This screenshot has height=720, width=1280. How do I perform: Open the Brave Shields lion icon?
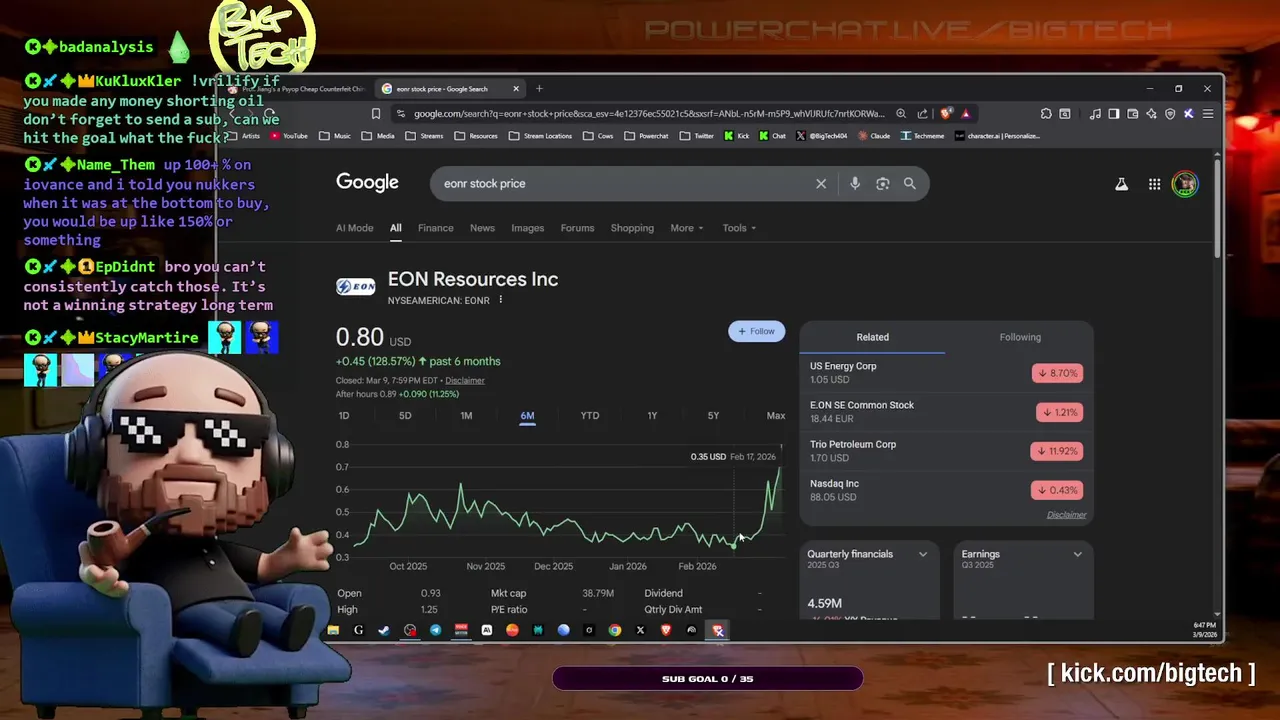point(946,114)
